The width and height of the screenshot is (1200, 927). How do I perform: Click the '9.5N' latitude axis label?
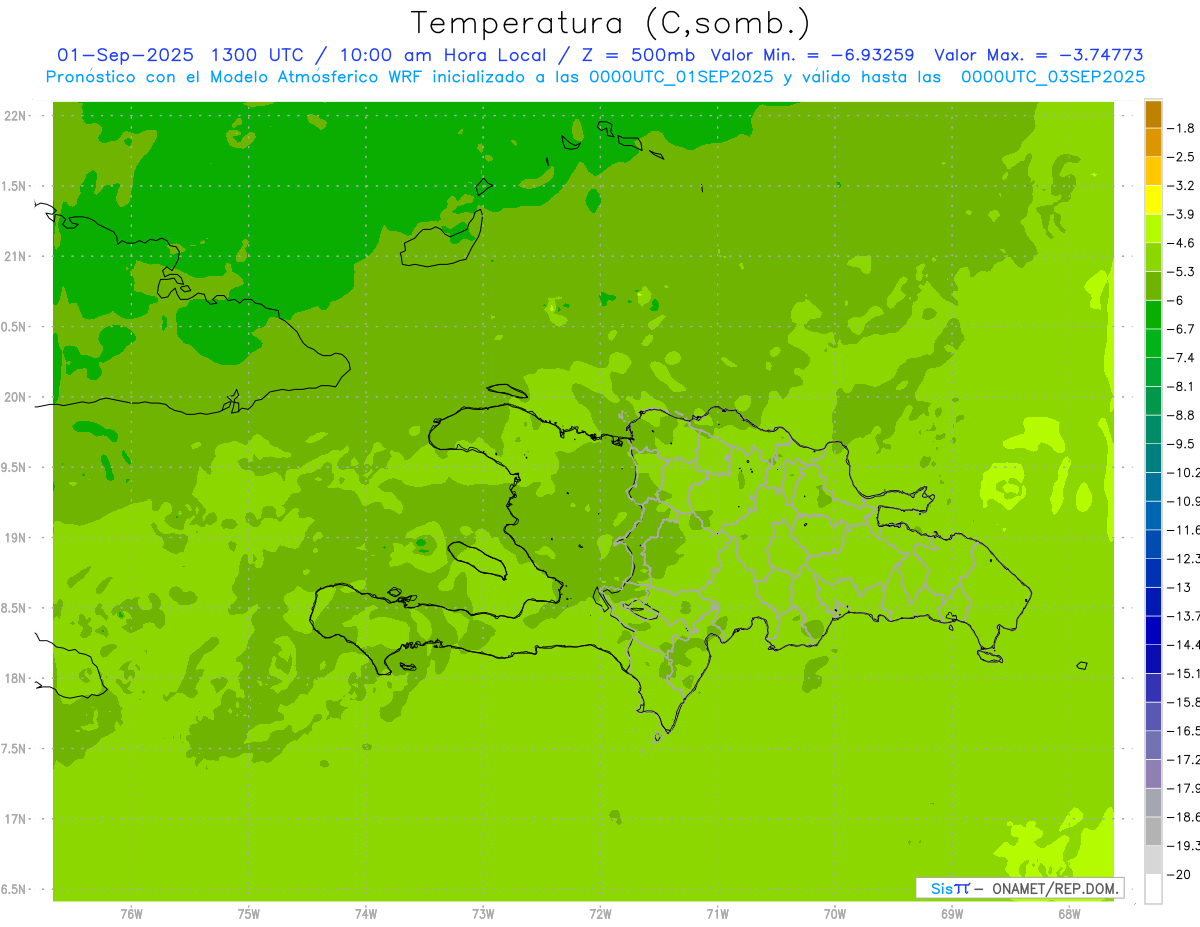[x=15, y=468]
